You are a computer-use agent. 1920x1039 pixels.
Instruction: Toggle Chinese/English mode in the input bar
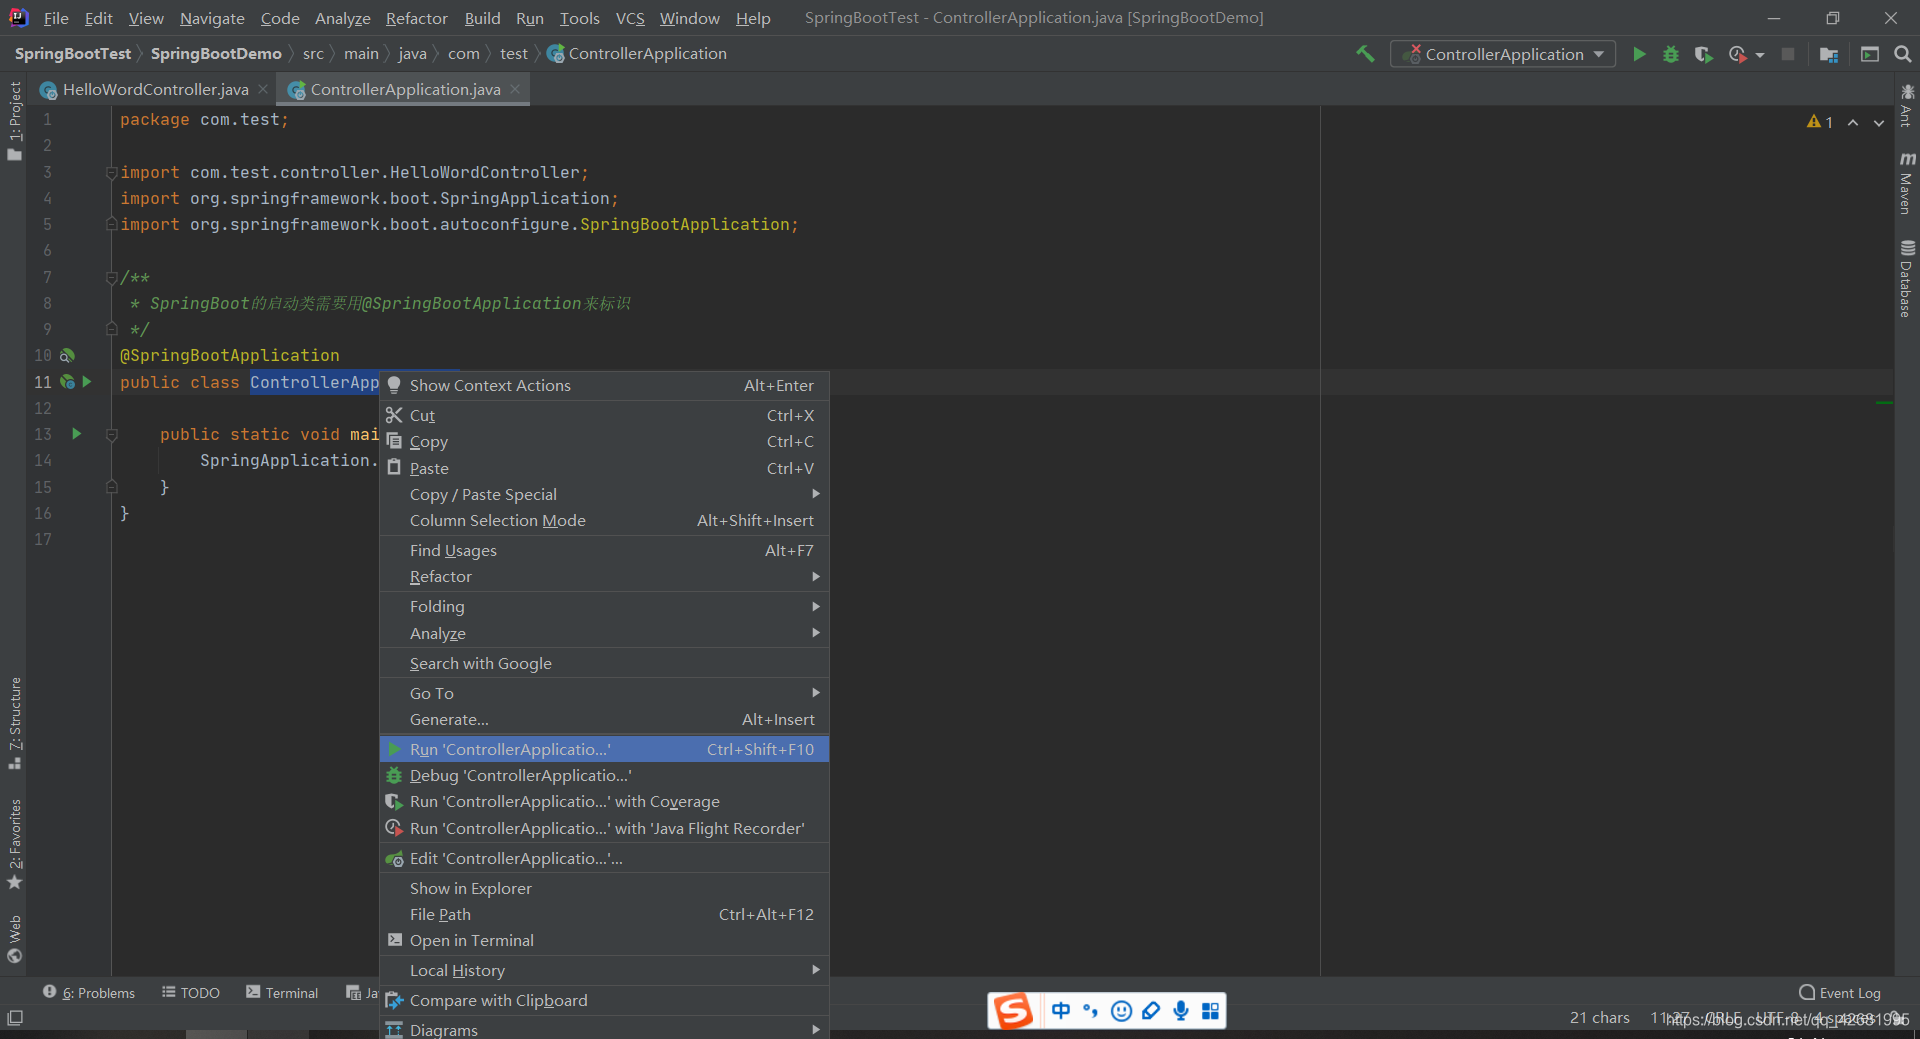pos(1060,1011)
